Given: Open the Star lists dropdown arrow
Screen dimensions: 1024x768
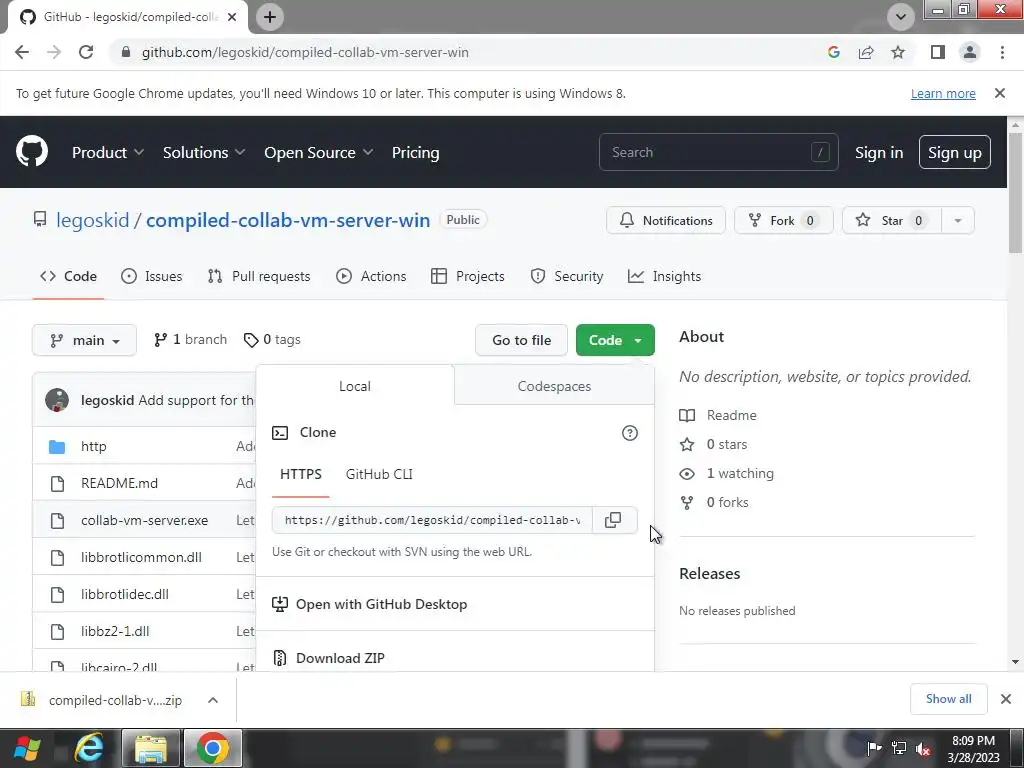Looking at the screenshot, I should click(x=958, y=221).
